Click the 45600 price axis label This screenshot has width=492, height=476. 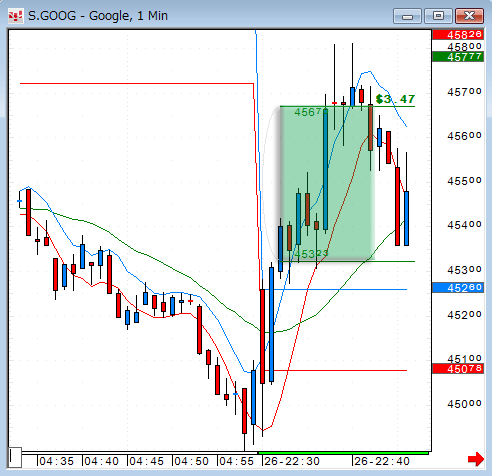[464, 136]
